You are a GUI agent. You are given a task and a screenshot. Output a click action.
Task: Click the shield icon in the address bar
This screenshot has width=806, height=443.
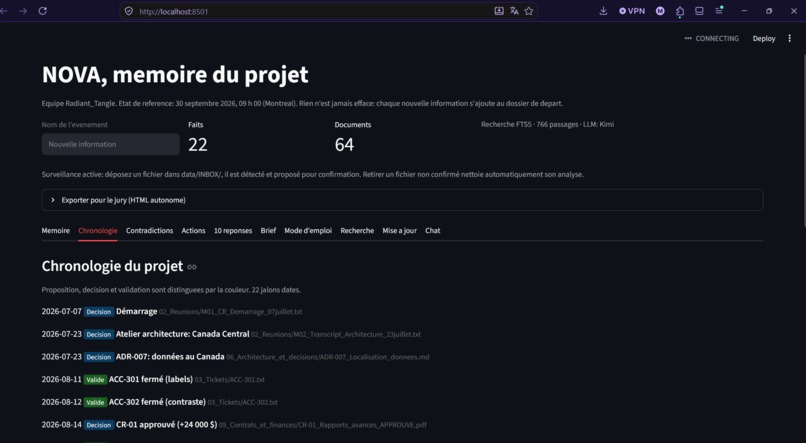click(x=129, y=11)
